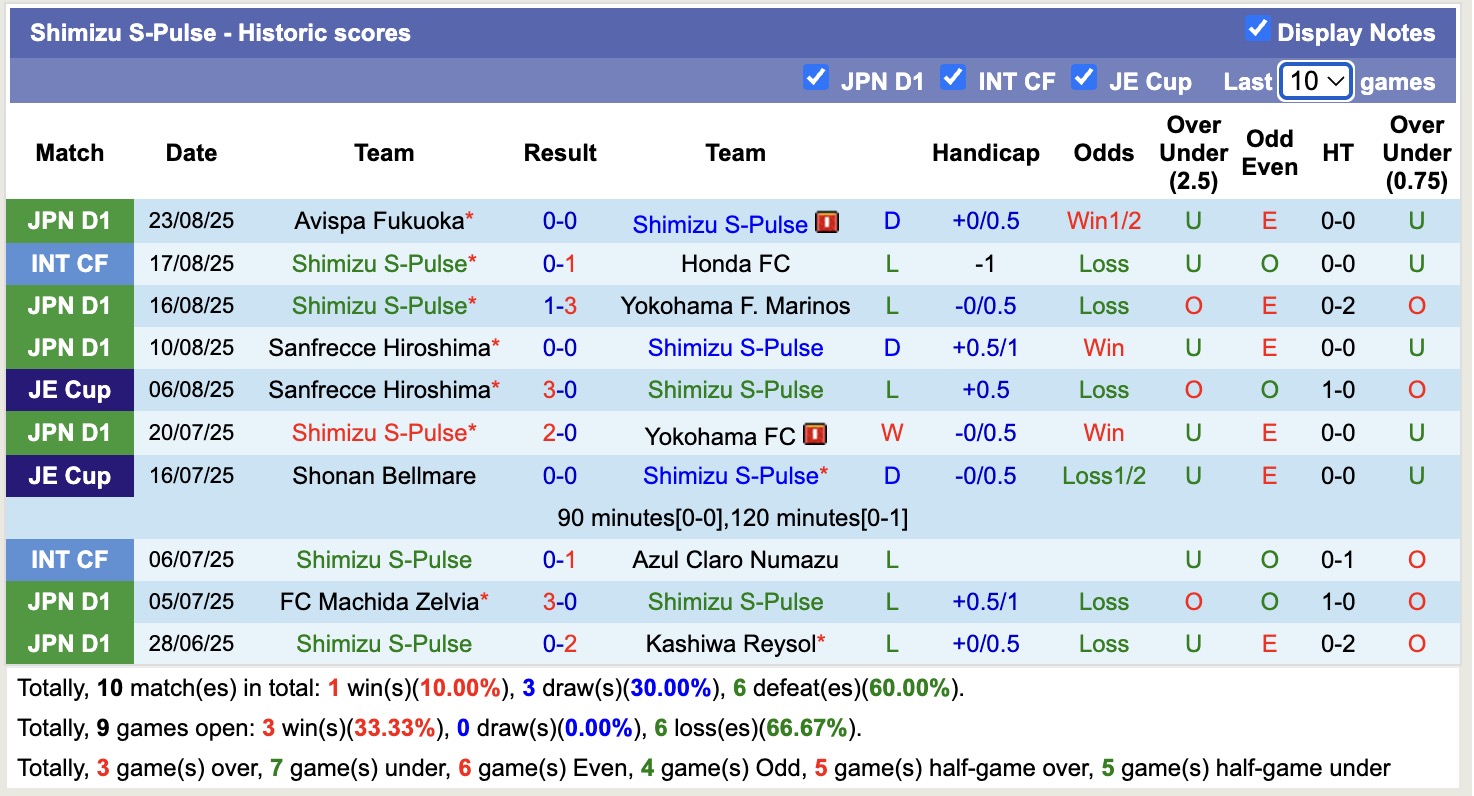This screenshot has height=796, width=1474.
Task: Uncheck the JPN D1 filter checkbox
Action: (x=816, y=76)
